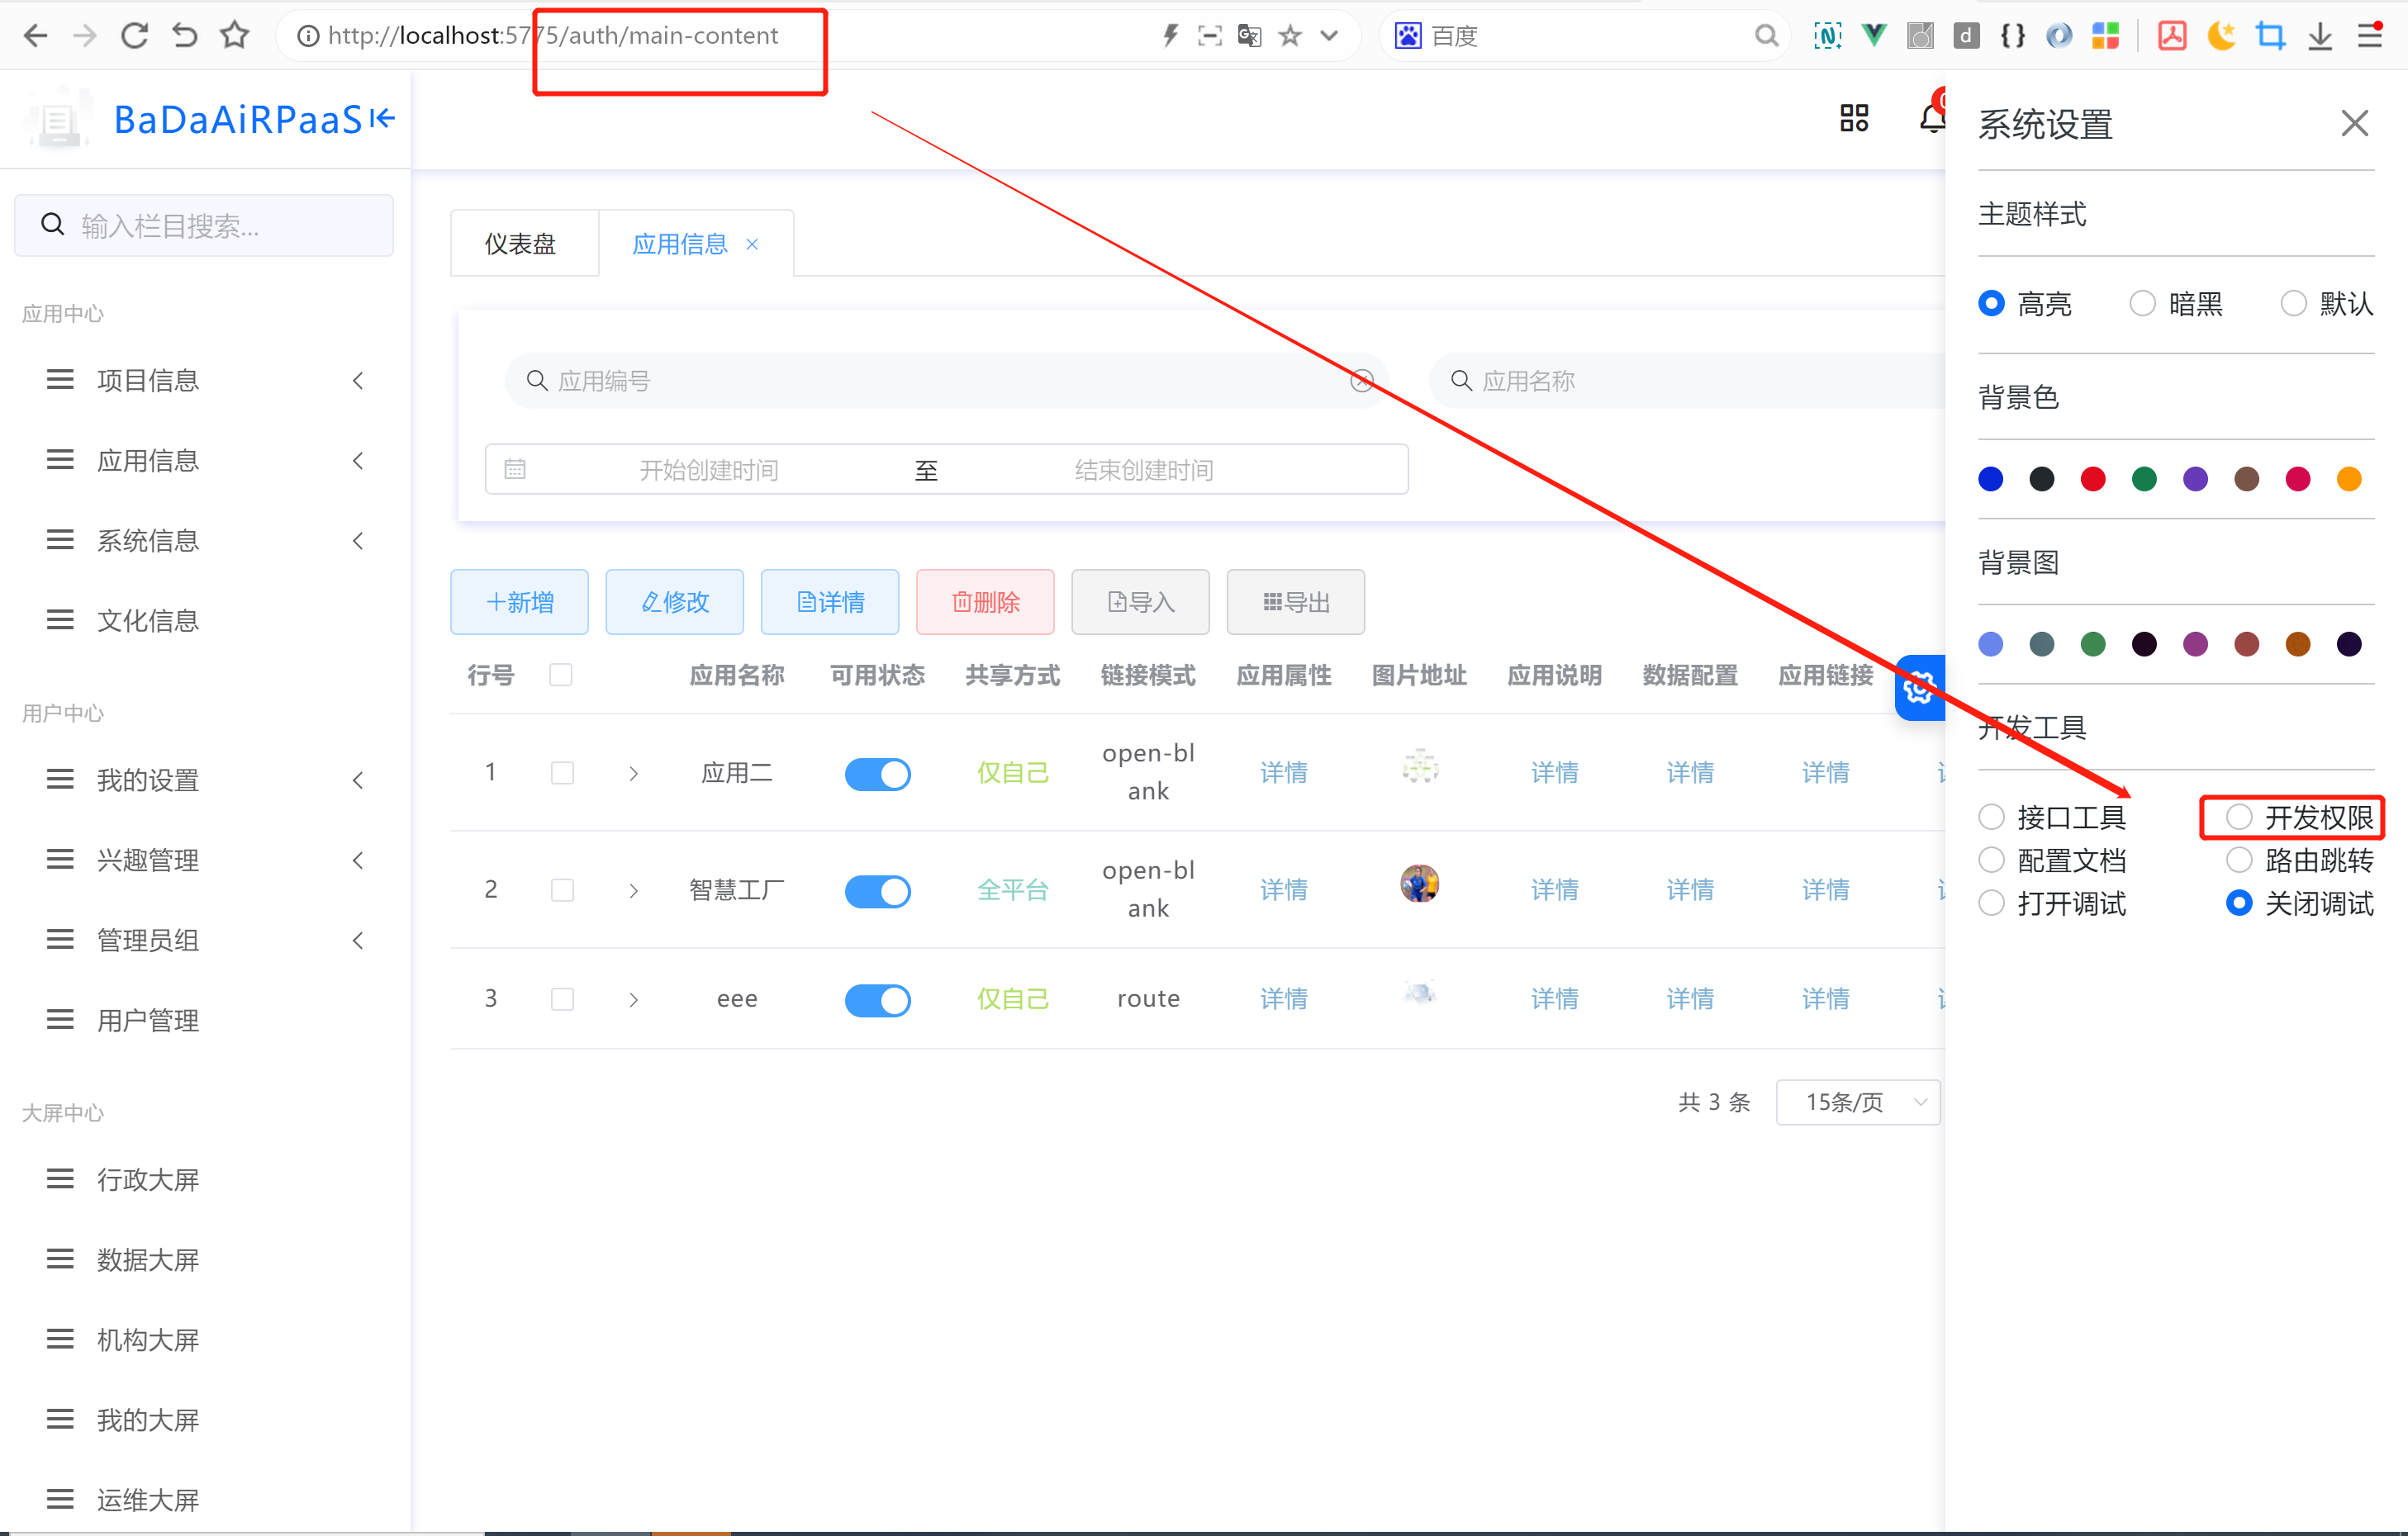Viewport: 2408px width, 1536px height.
Task: Select the 默认 theme radio
Action: 2293,303
